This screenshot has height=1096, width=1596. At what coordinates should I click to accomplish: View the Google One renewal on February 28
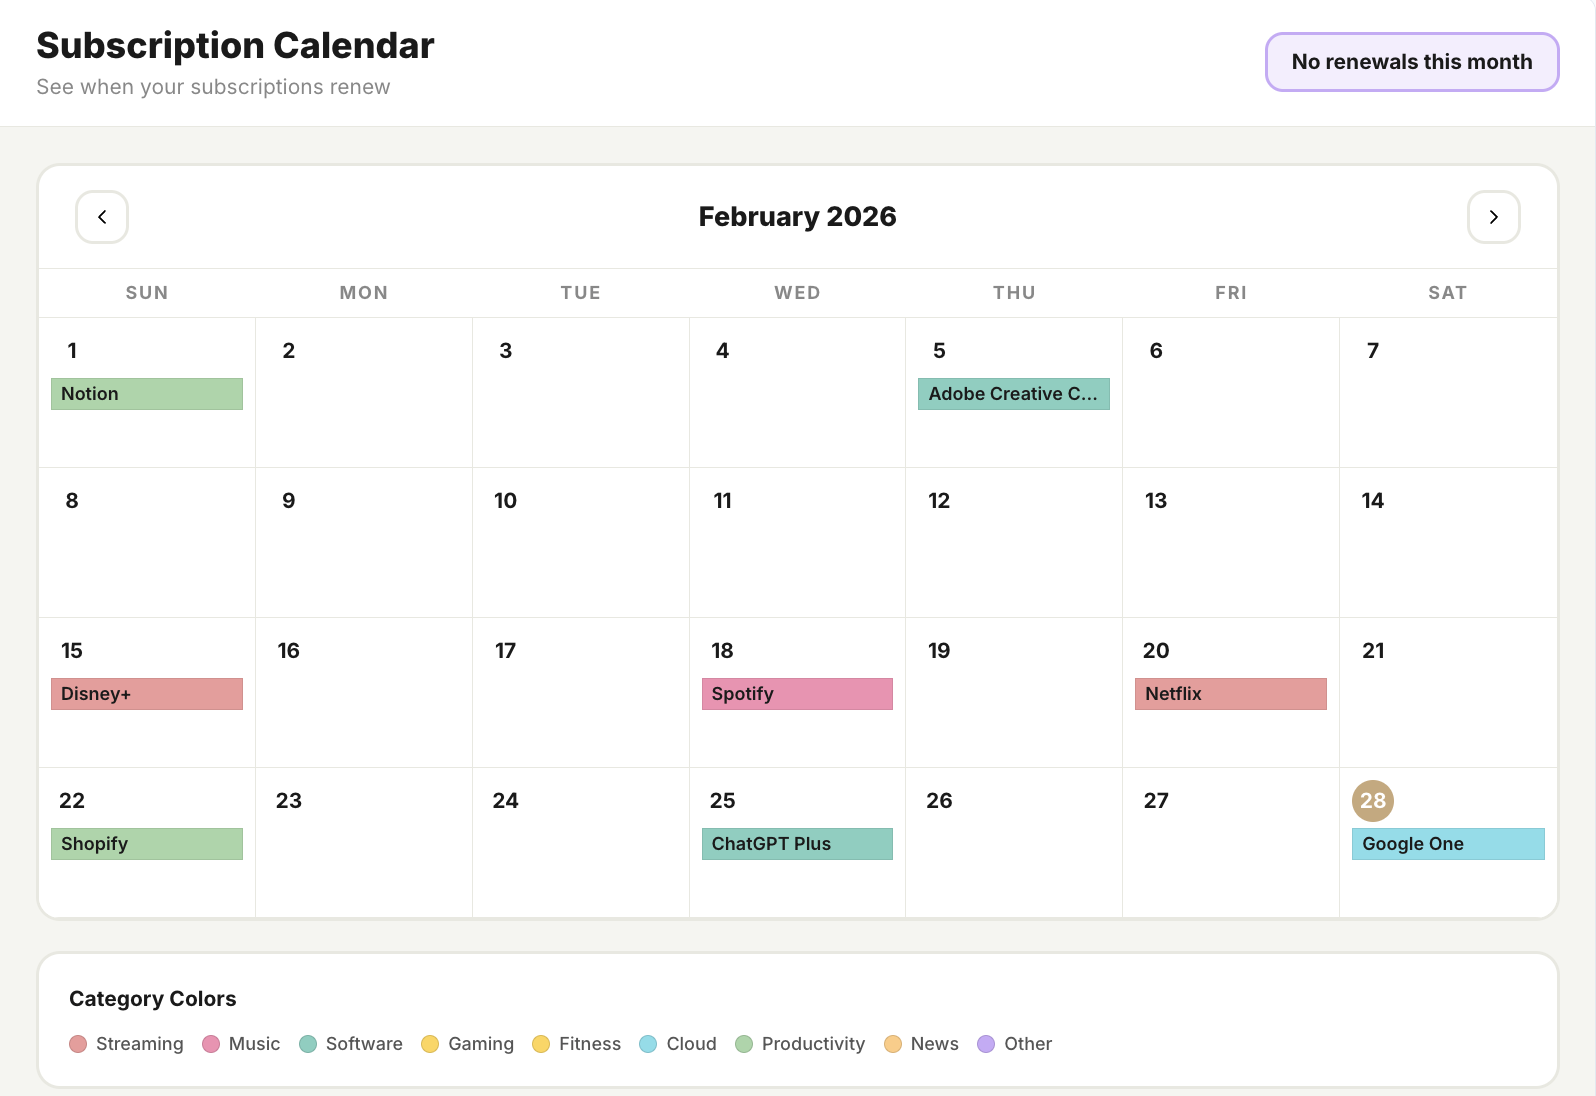tap(1447, 843)
